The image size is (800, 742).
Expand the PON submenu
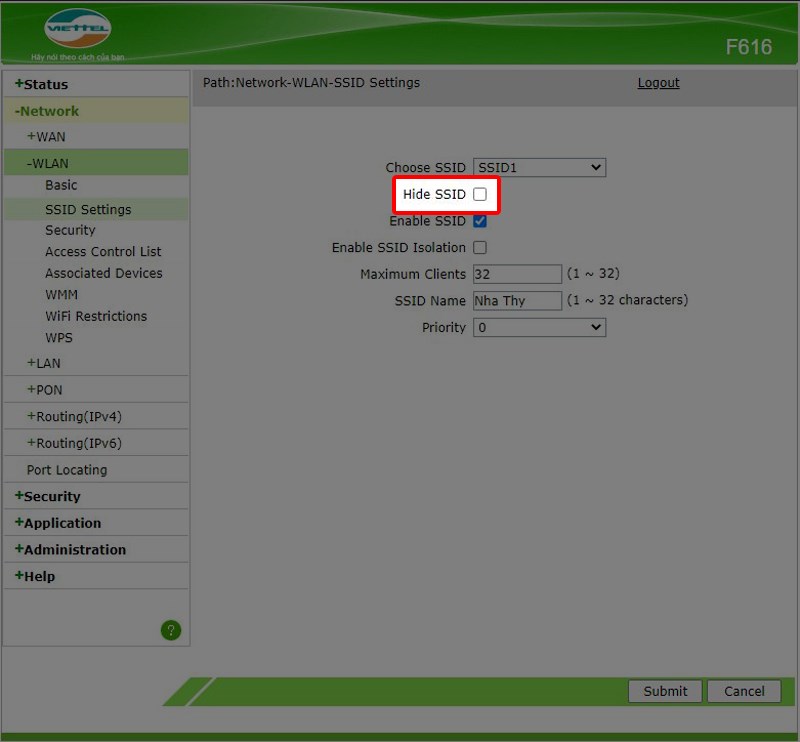pyautogui.click(x=44, y=390)
